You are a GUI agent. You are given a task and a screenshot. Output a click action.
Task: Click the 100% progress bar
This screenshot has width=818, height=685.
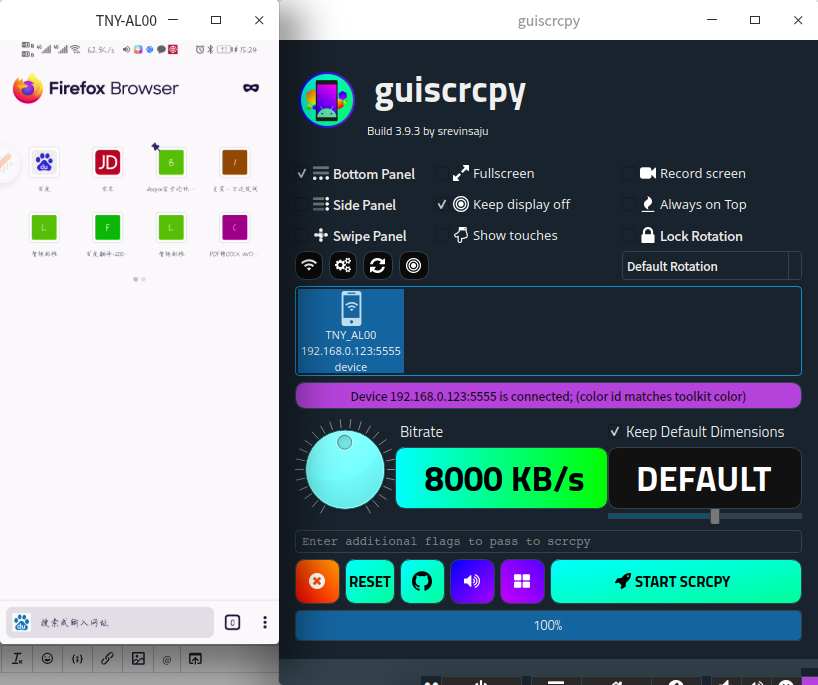point(548,625)
